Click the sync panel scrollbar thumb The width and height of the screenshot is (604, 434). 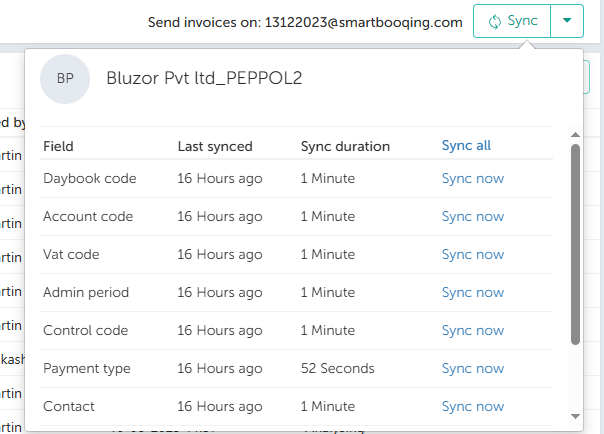coord(575,244)
